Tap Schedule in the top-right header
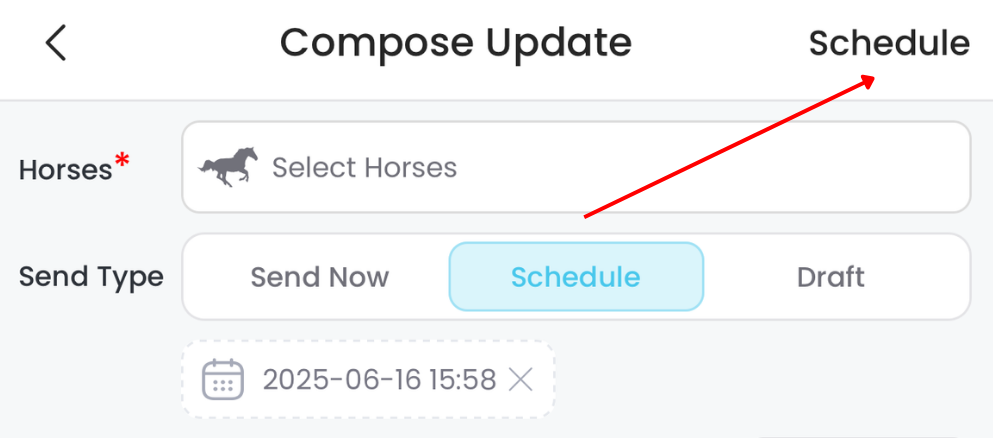 tap(889, 44)
